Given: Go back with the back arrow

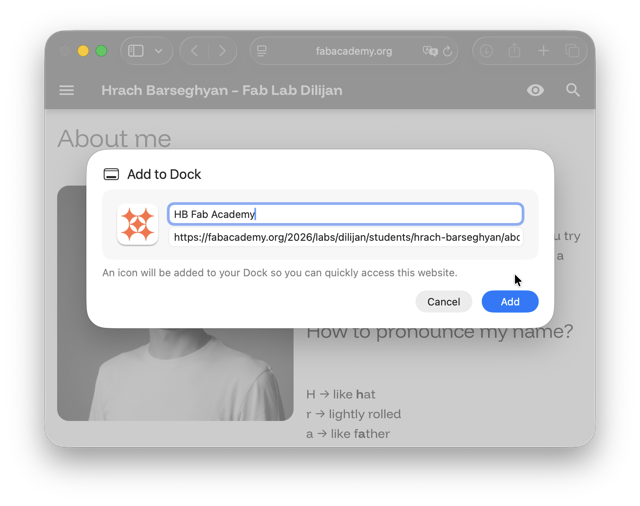Looking at the screenshot, I should (195, 51).
